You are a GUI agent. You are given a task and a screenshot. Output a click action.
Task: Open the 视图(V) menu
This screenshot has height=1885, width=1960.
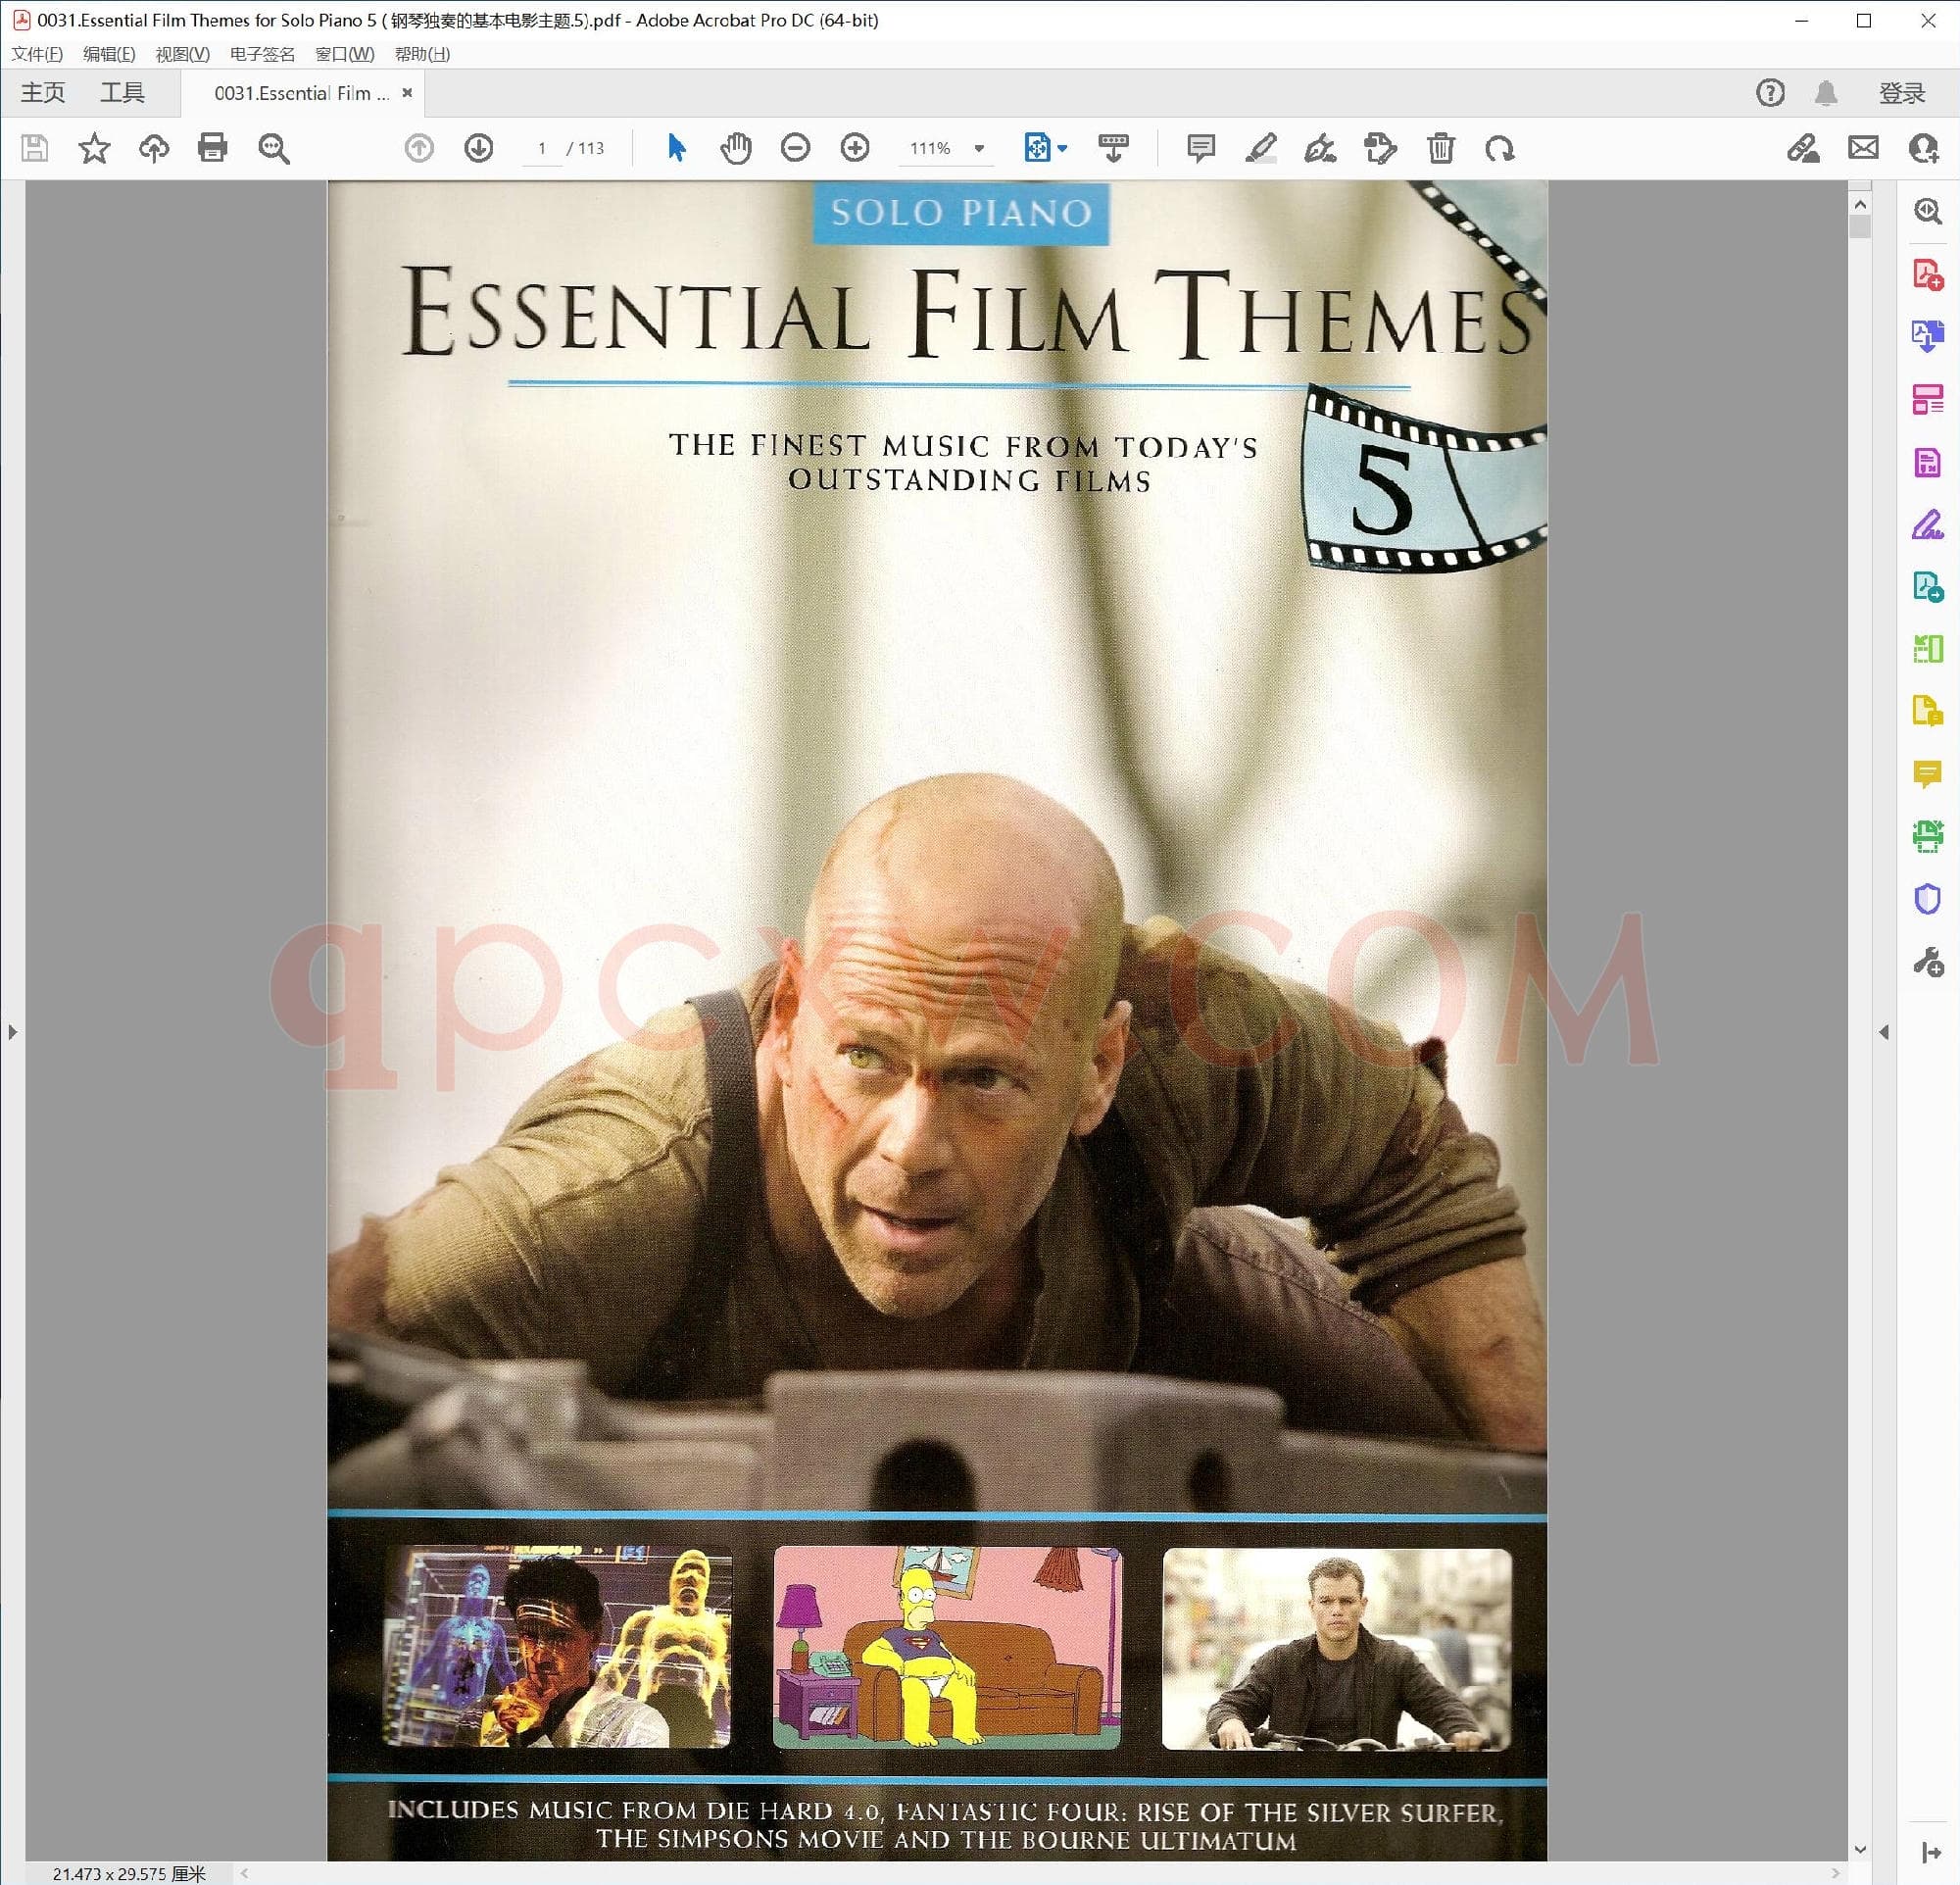[182, 54]
